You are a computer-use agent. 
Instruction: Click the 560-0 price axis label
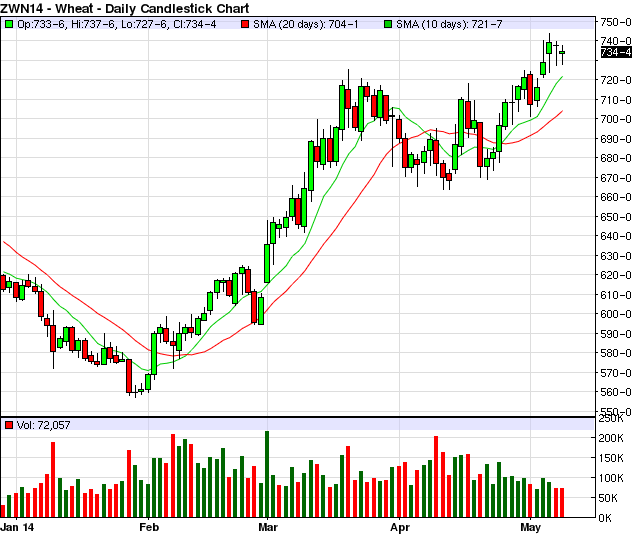pos(616,392)
